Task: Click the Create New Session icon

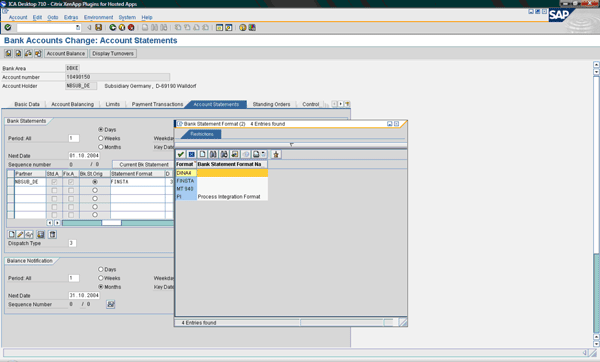Action: [x=219, y=28]
